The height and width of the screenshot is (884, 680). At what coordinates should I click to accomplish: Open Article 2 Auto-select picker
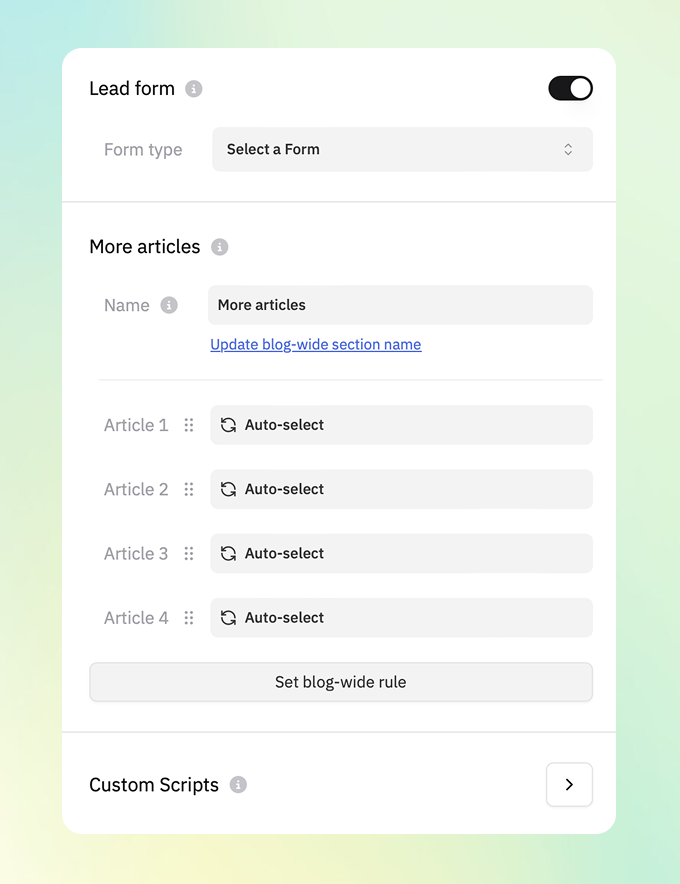tap(401, 489)
